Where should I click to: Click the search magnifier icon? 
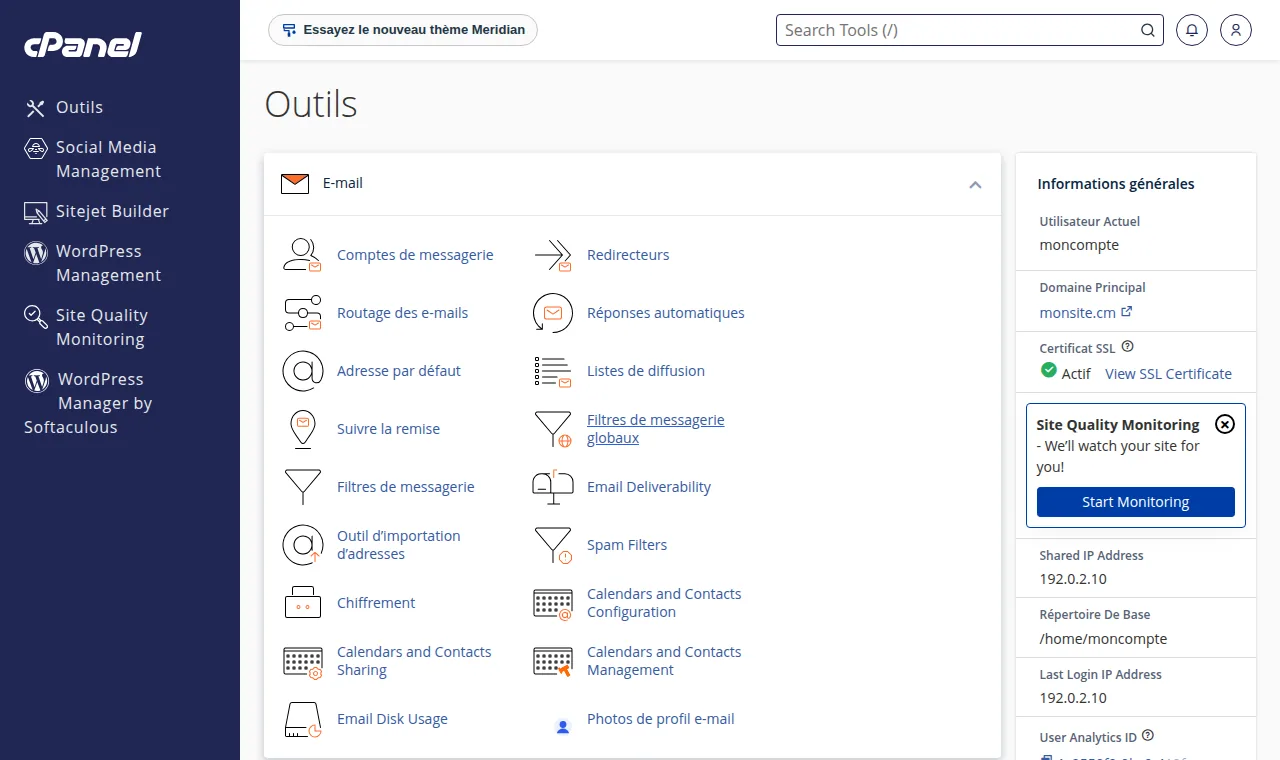tap(1148, 30)
